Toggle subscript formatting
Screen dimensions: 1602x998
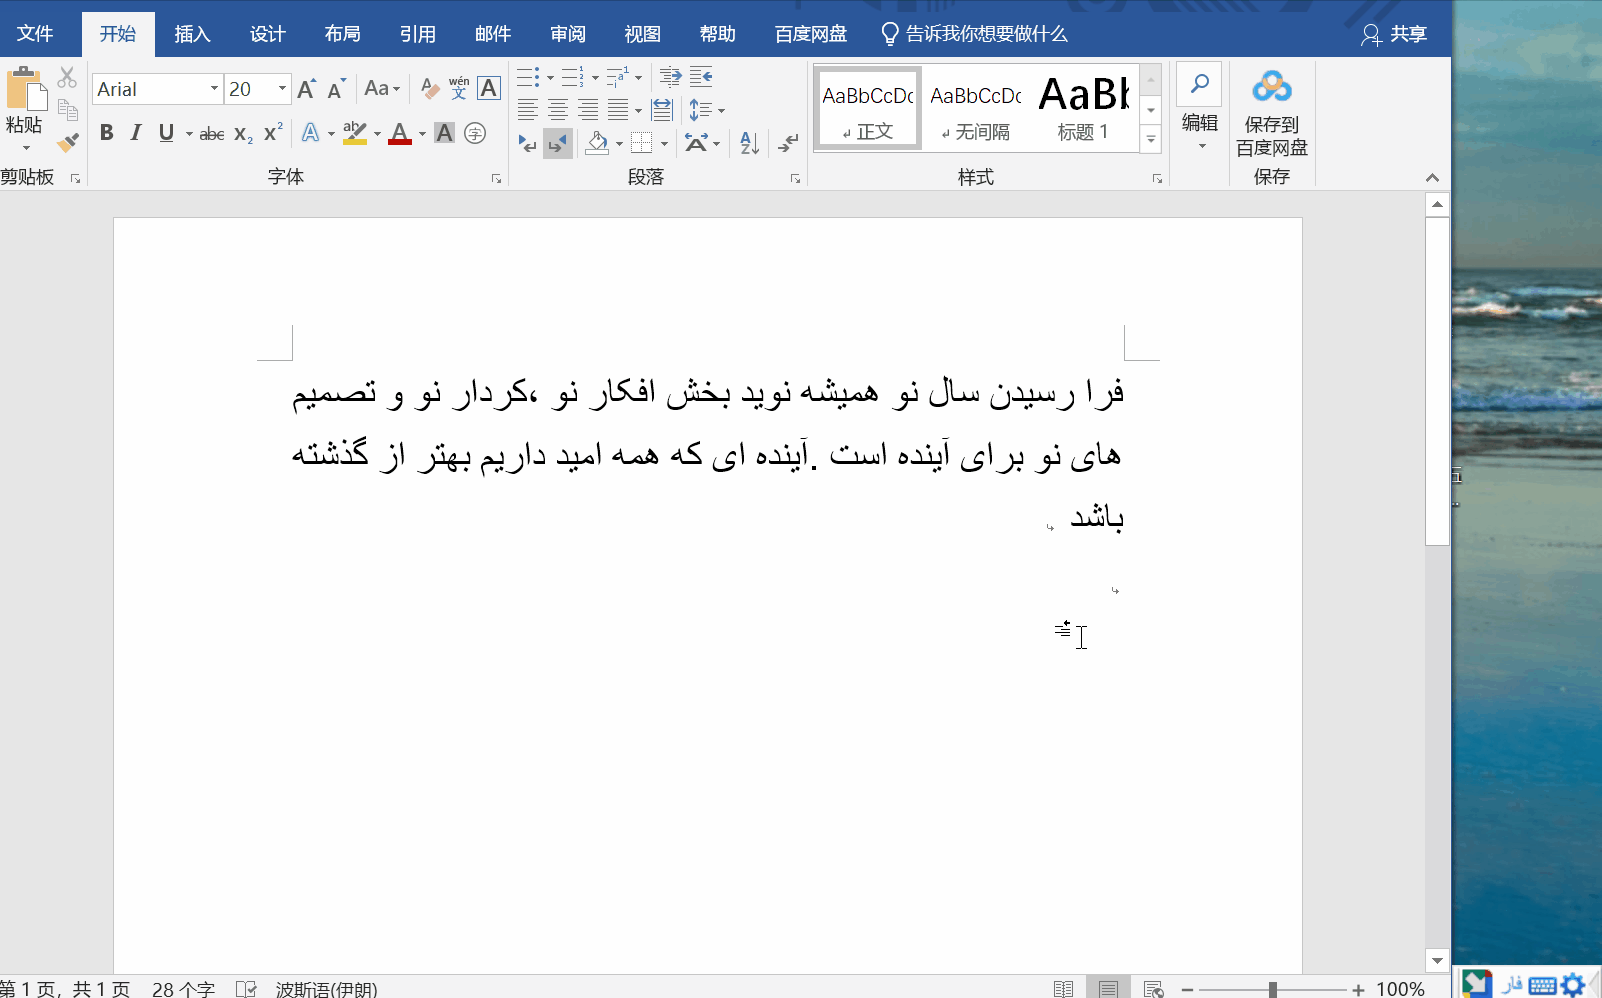coord(243,133)
